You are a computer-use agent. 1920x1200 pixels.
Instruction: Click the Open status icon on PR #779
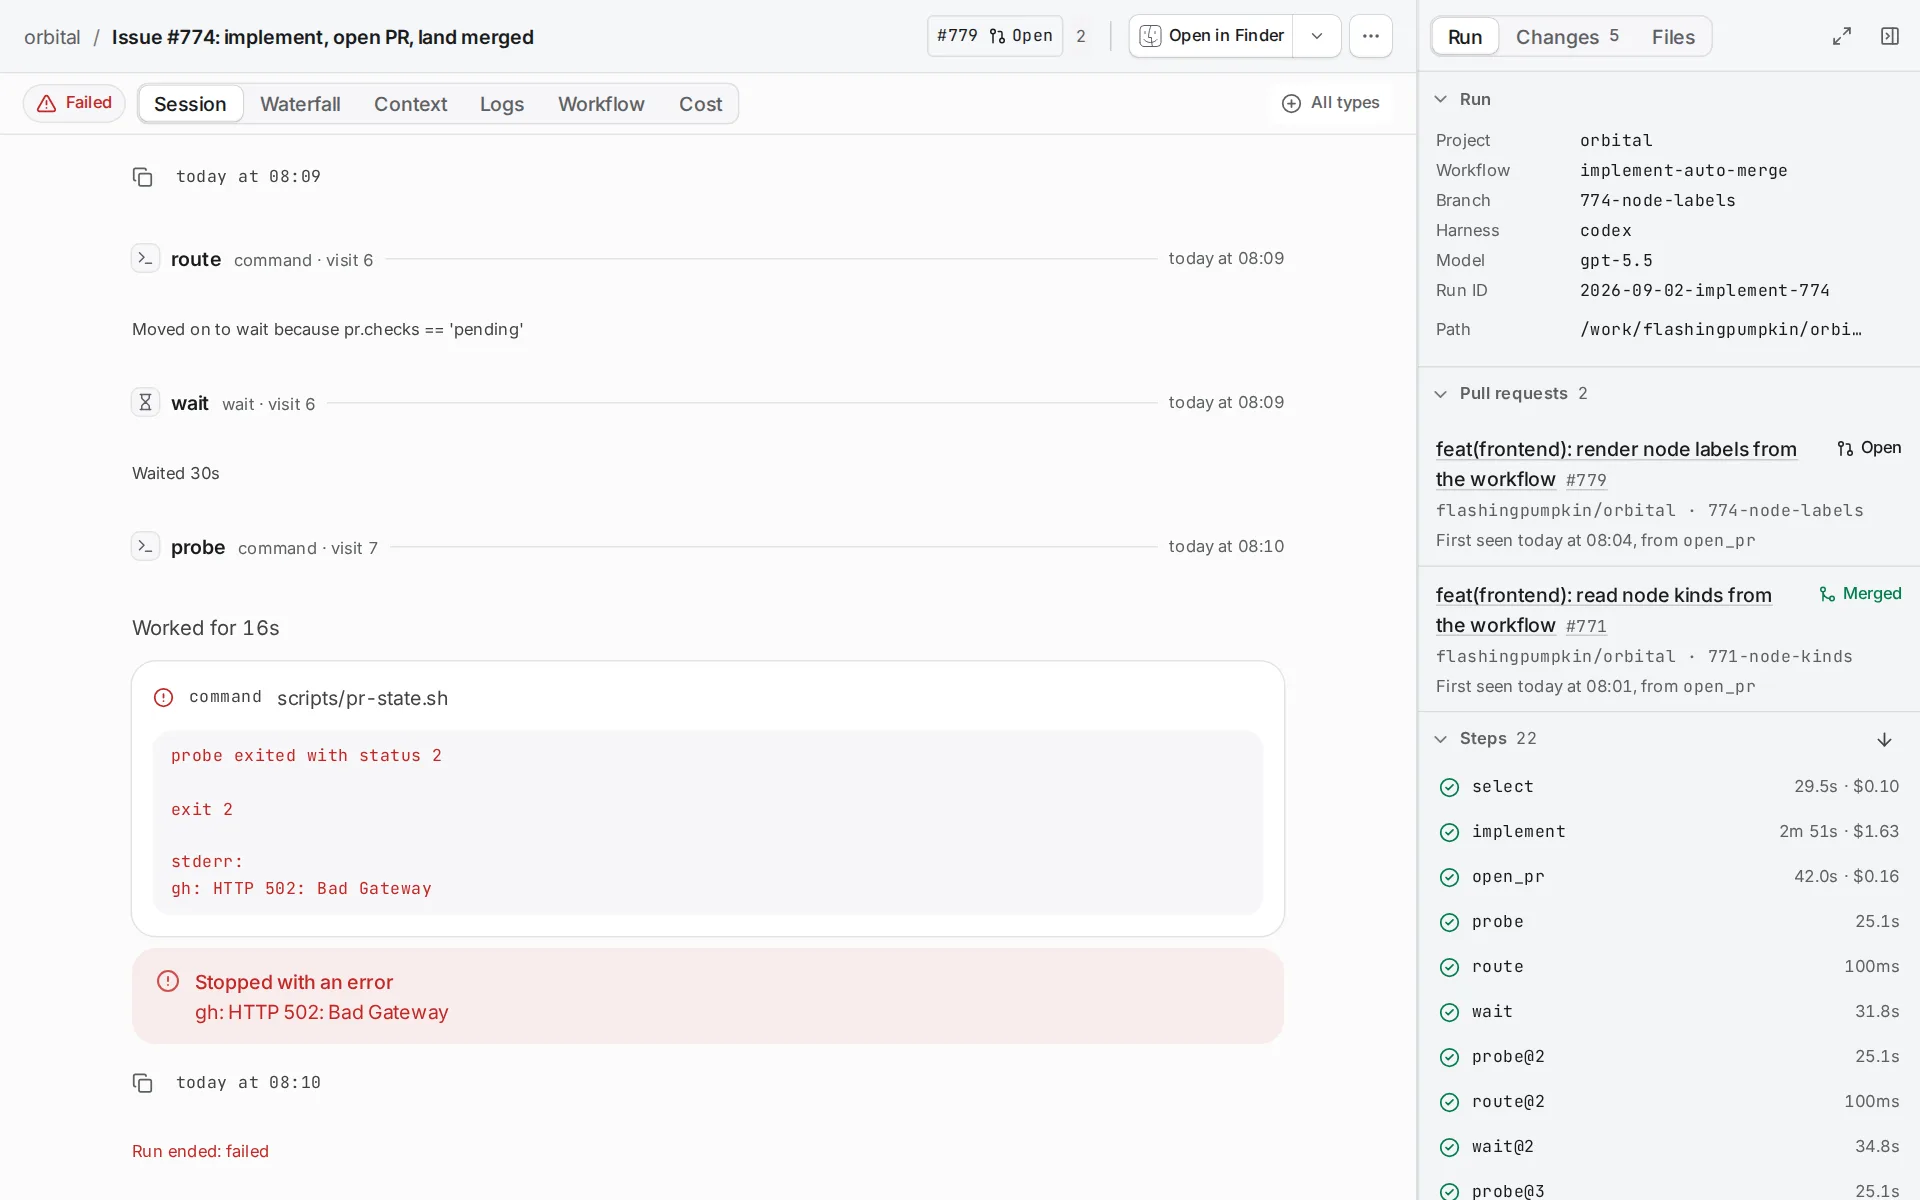[x=1845, y=448]
